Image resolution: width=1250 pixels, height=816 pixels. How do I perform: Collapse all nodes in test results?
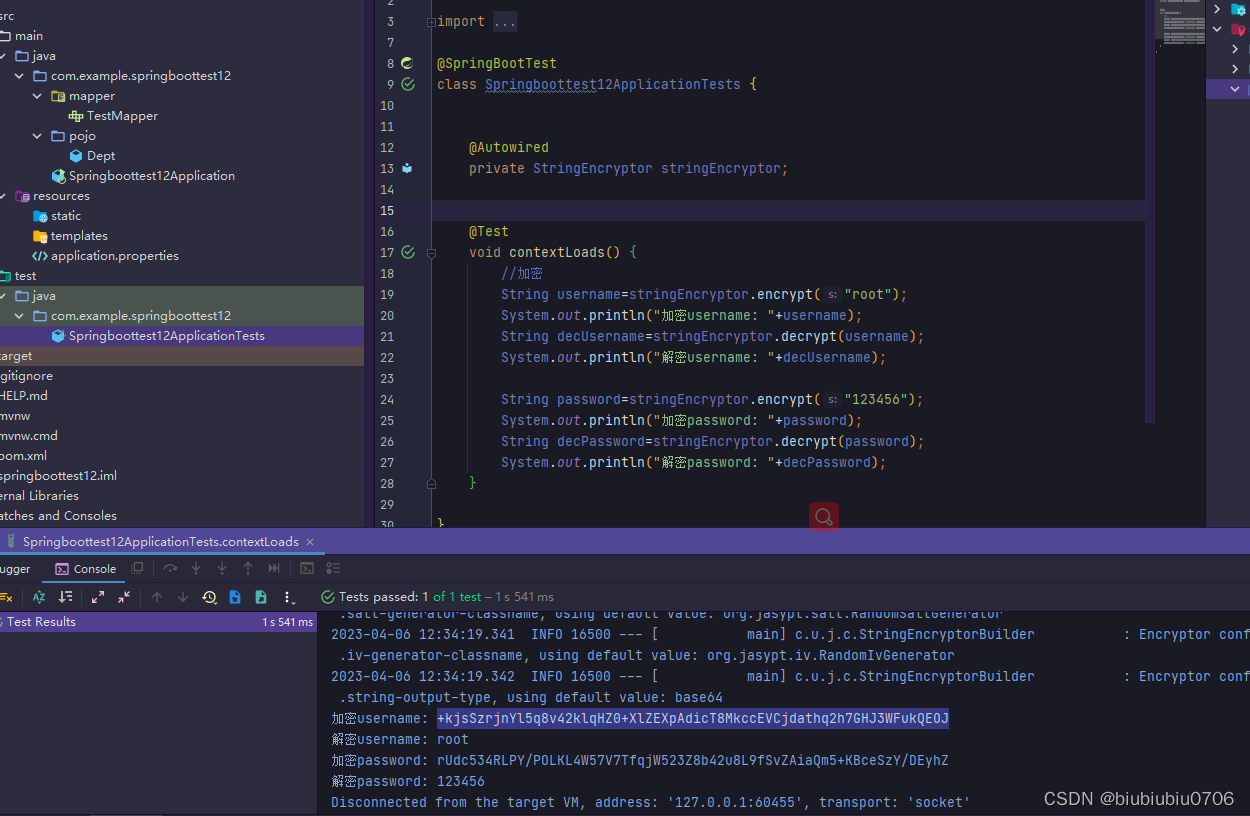pos(123,597)
